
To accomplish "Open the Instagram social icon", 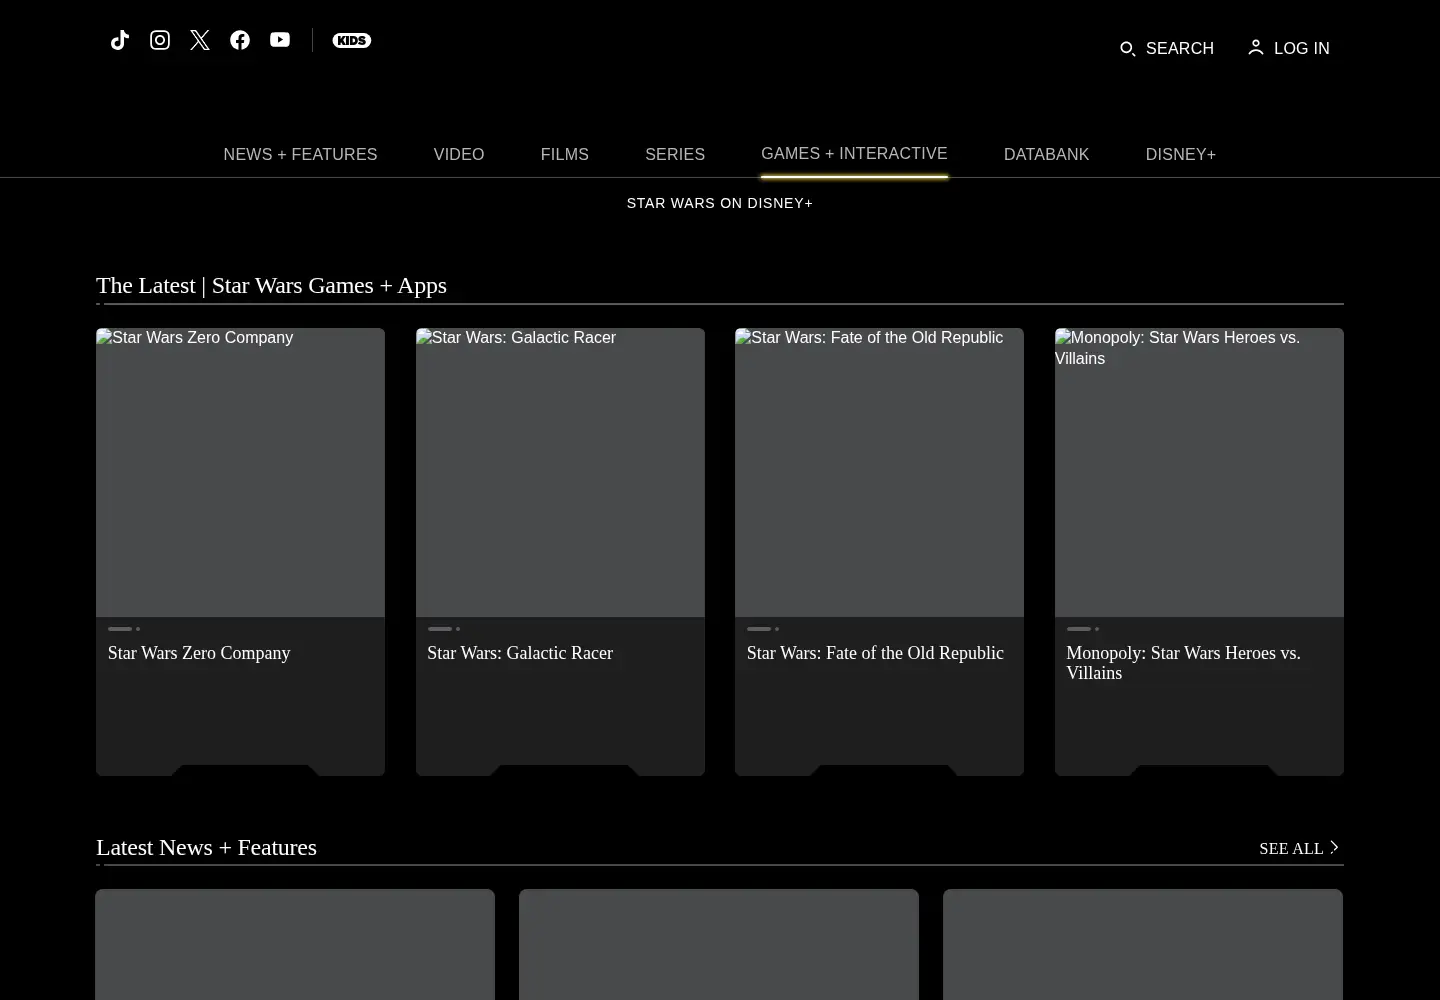I will (160, 40).
